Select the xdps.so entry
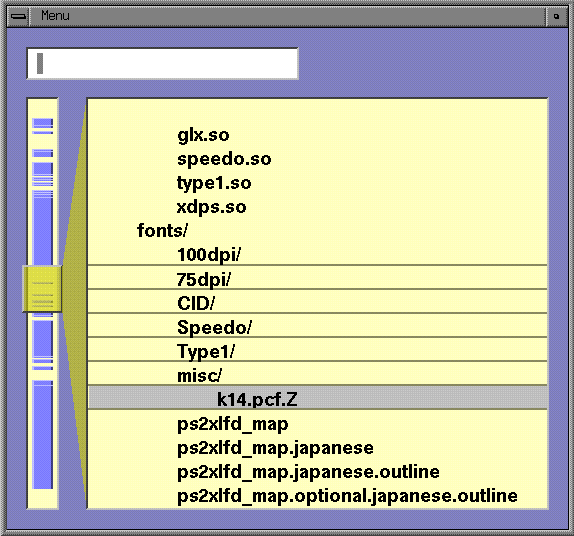 click(212, 207)
